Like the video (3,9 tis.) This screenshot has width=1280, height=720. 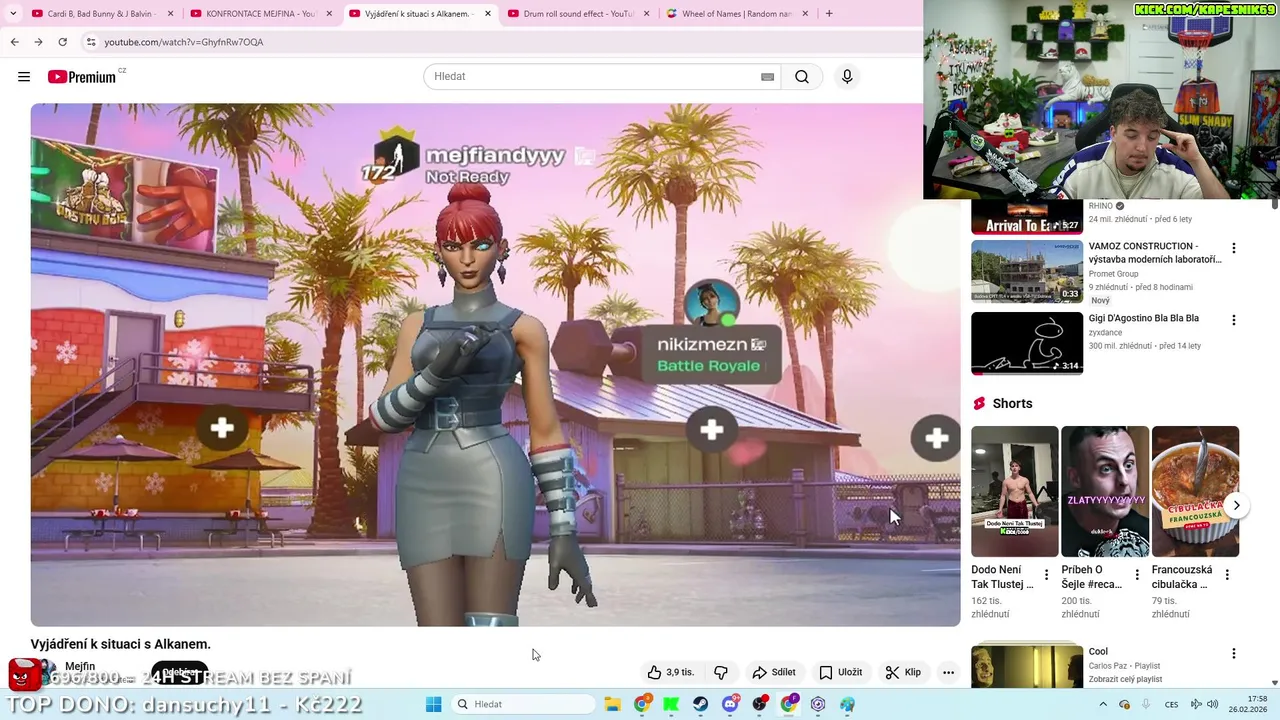pyautogui.click(x=670, y=672)
